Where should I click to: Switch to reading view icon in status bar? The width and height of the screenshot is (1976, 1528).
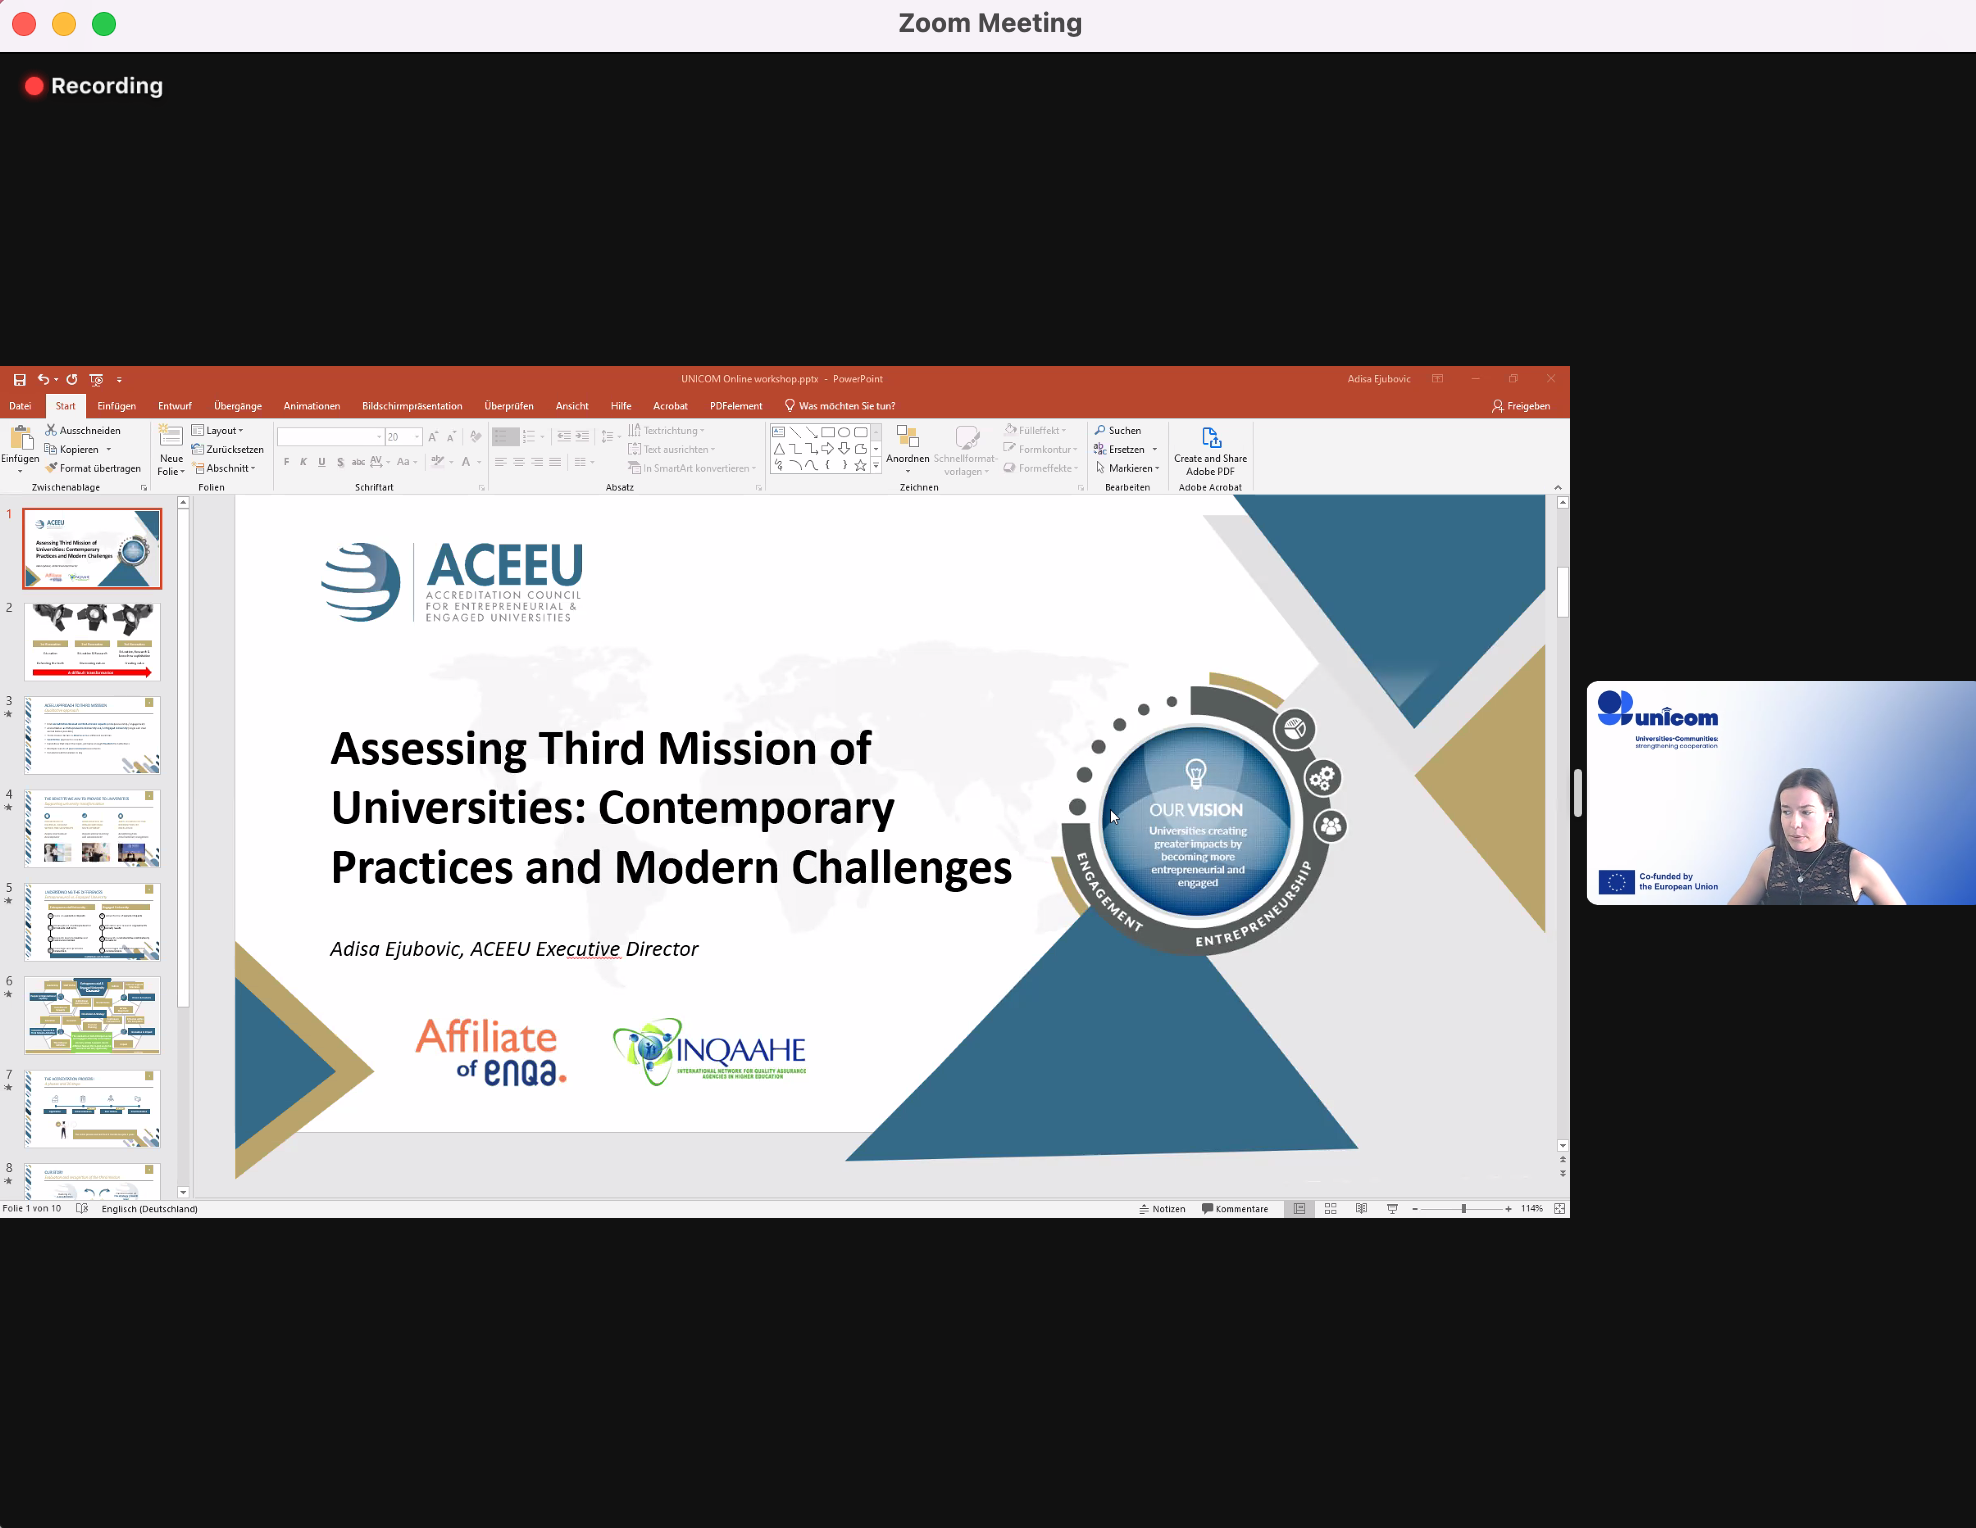pos(1361,1209)
